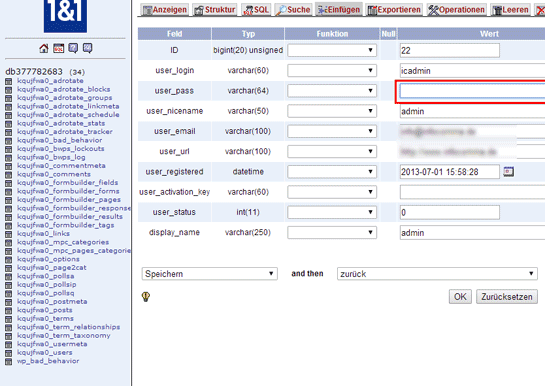The image size is (545, 386).
Task: Click the Leeren tab
Action: point(511,10)
